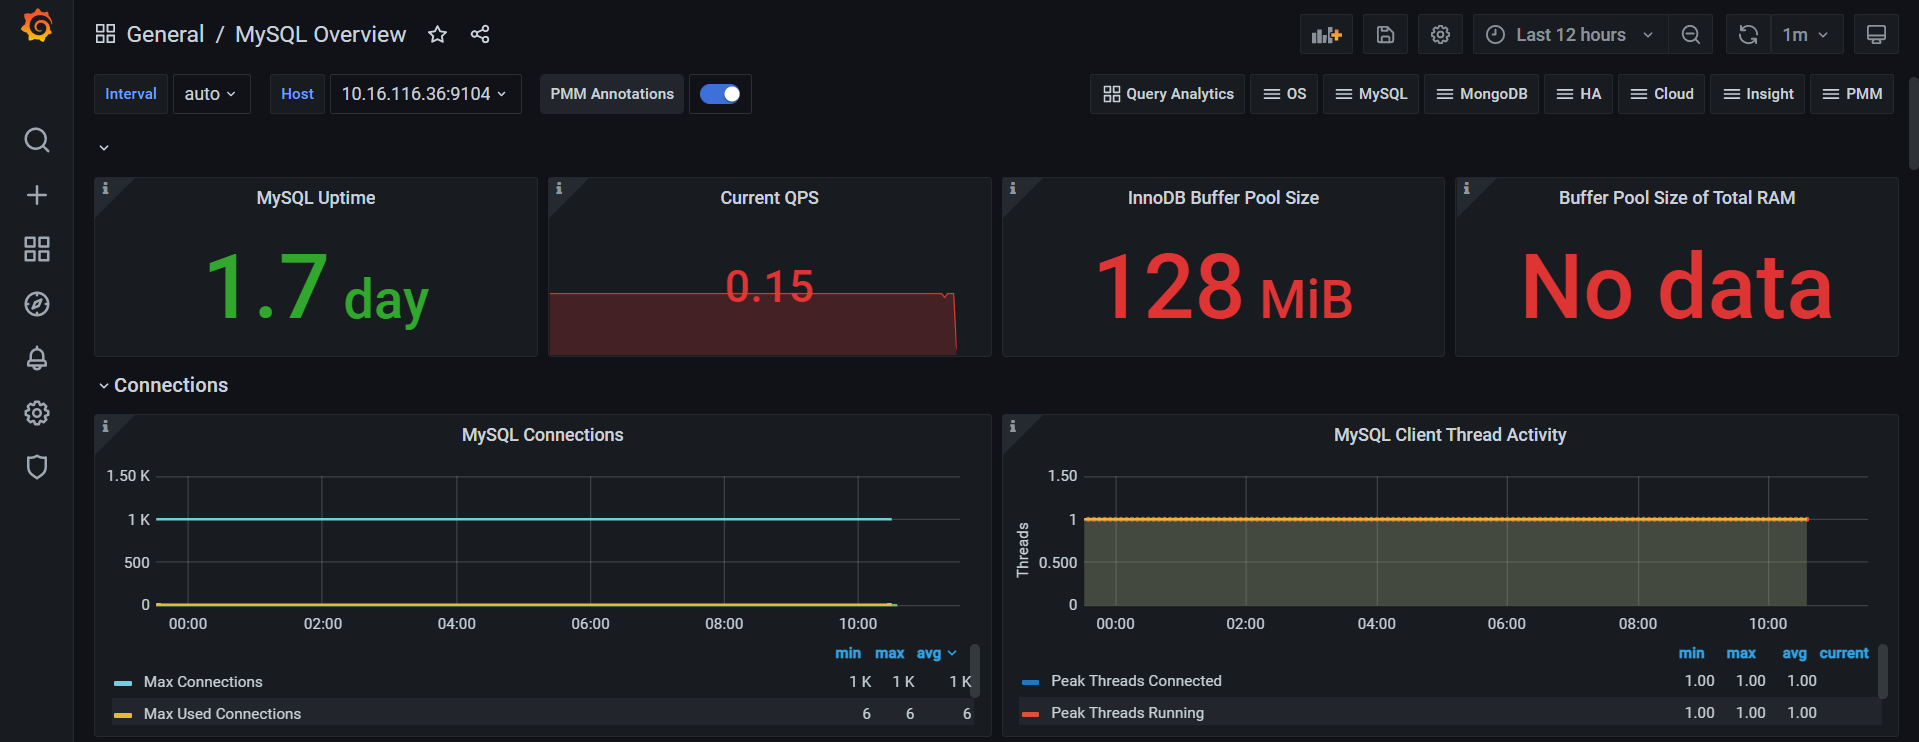The height and width of the screenshot is (742, 1919).
Task: Open Dashboards section in sidebar
Action: point(37,249)
